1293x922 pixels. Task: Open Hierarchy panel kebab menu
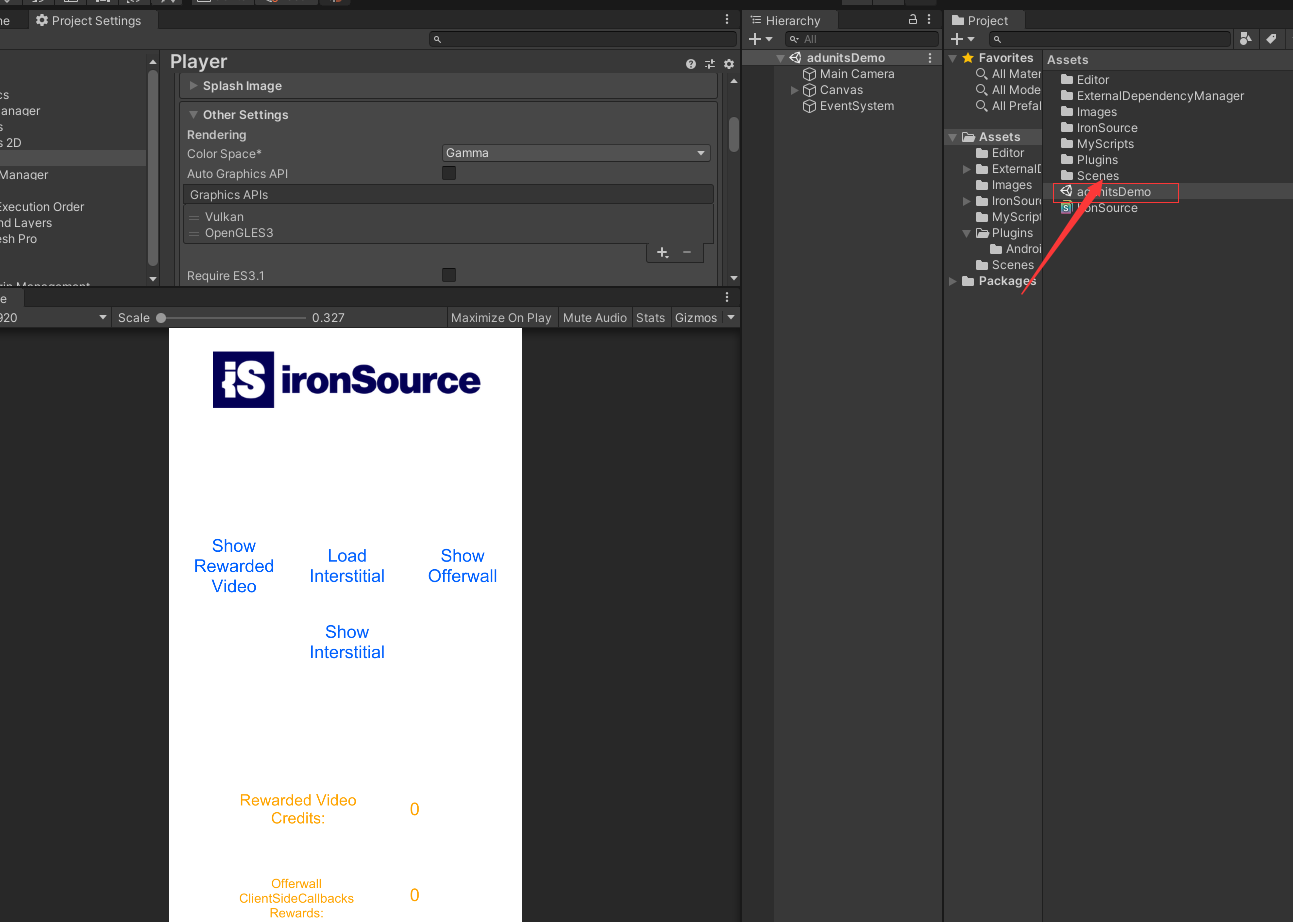tap(930, 20)
